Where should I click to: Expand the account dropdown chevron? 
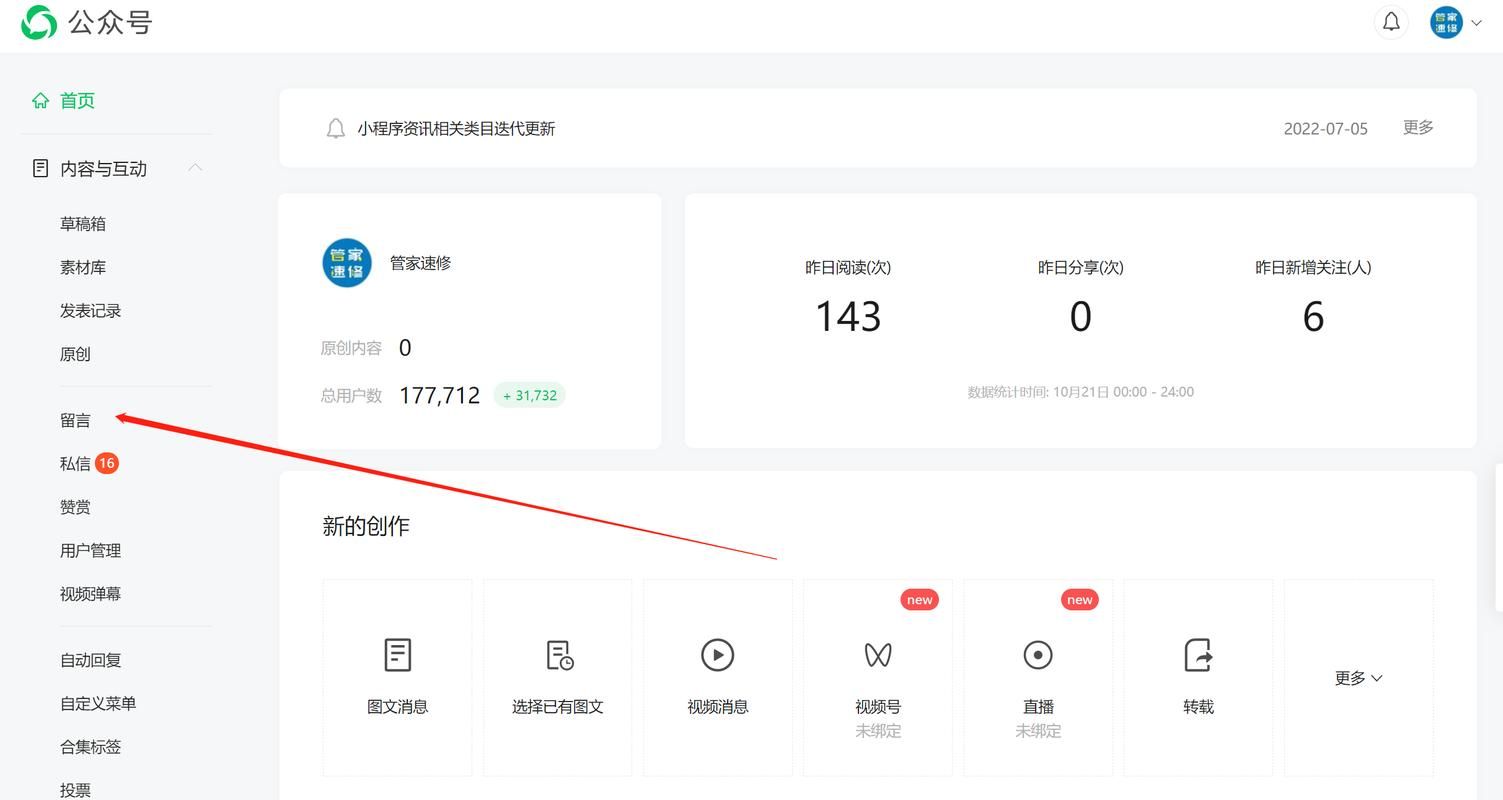tap(1476, 23)
